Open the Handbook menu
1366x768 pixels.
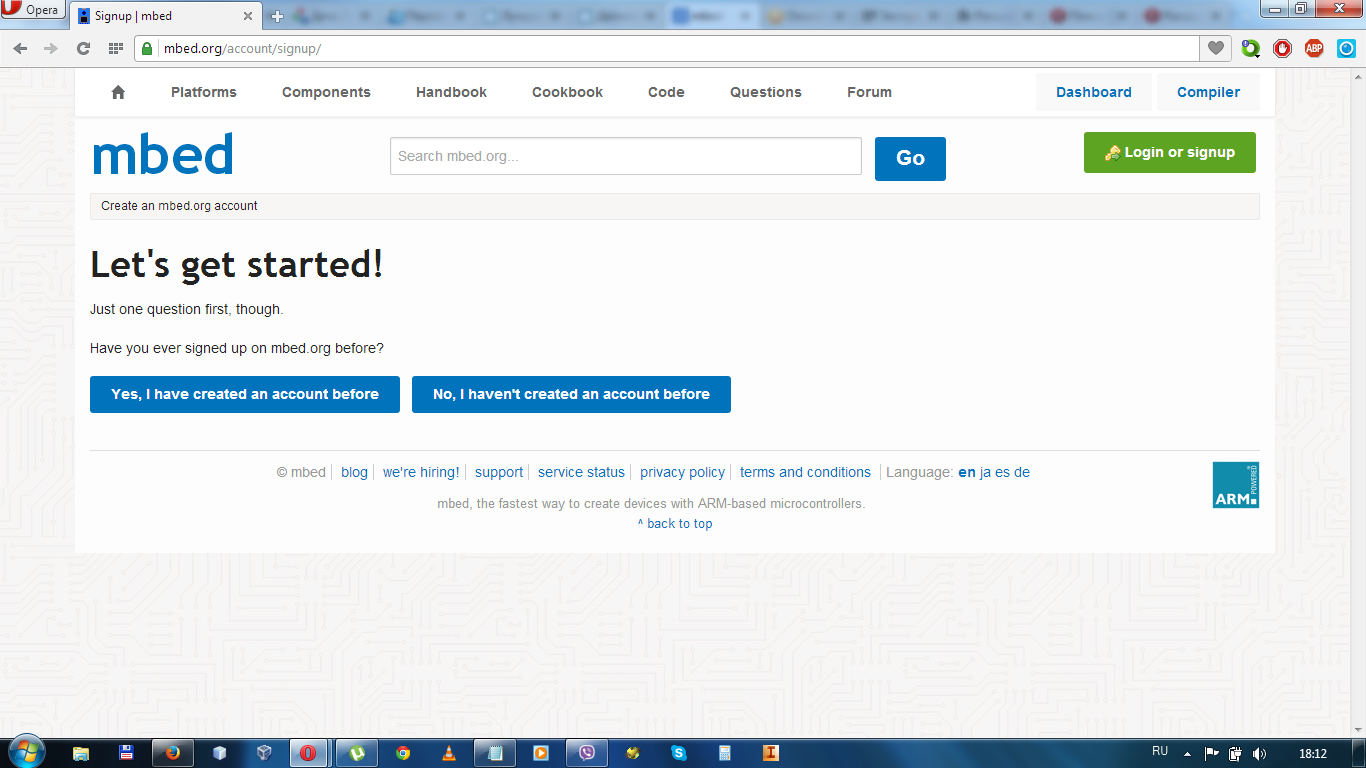point(451,92)
